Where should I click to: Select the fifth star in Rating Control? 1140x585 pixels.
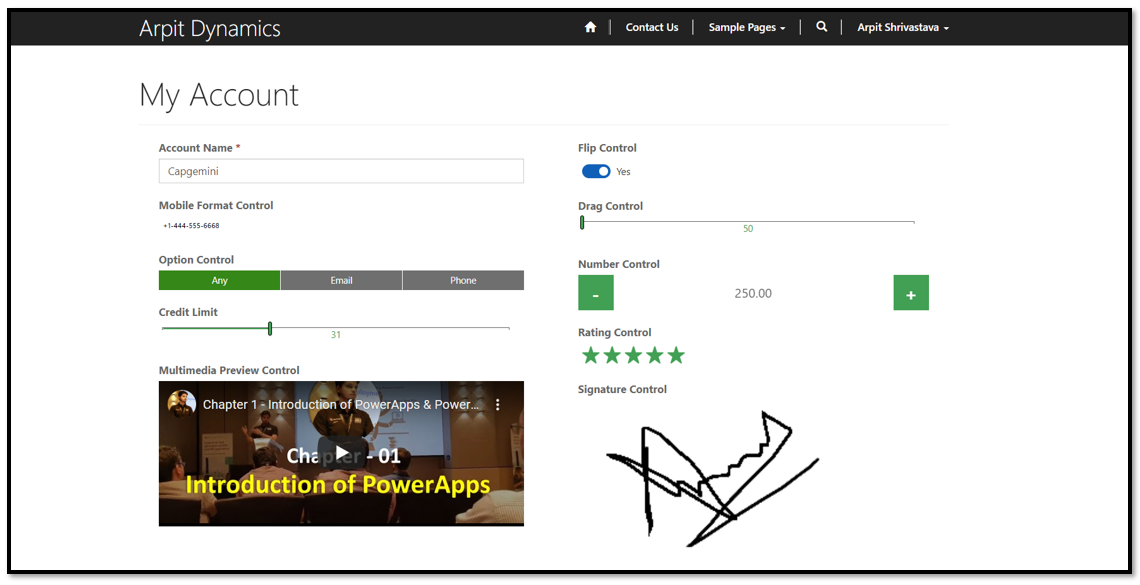(676, 355)
